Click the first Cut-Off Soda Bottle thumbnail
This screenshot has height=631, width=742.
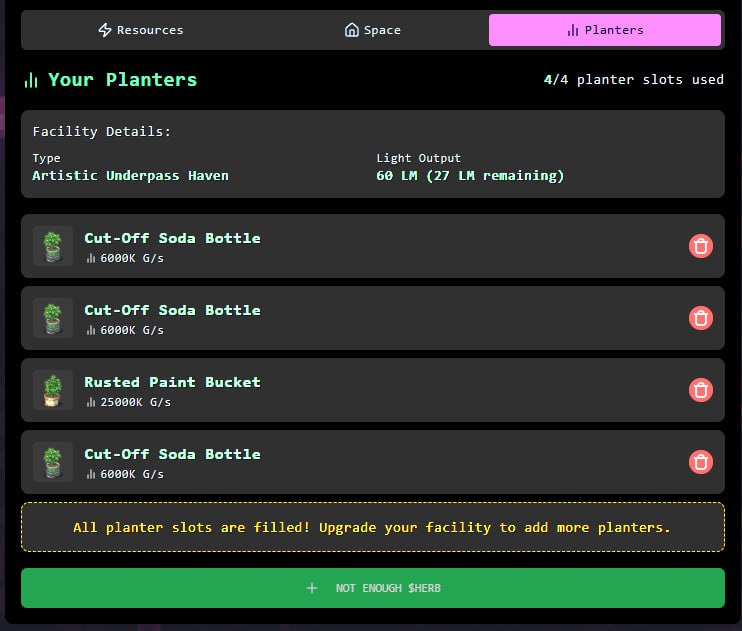tap(52, 246)
